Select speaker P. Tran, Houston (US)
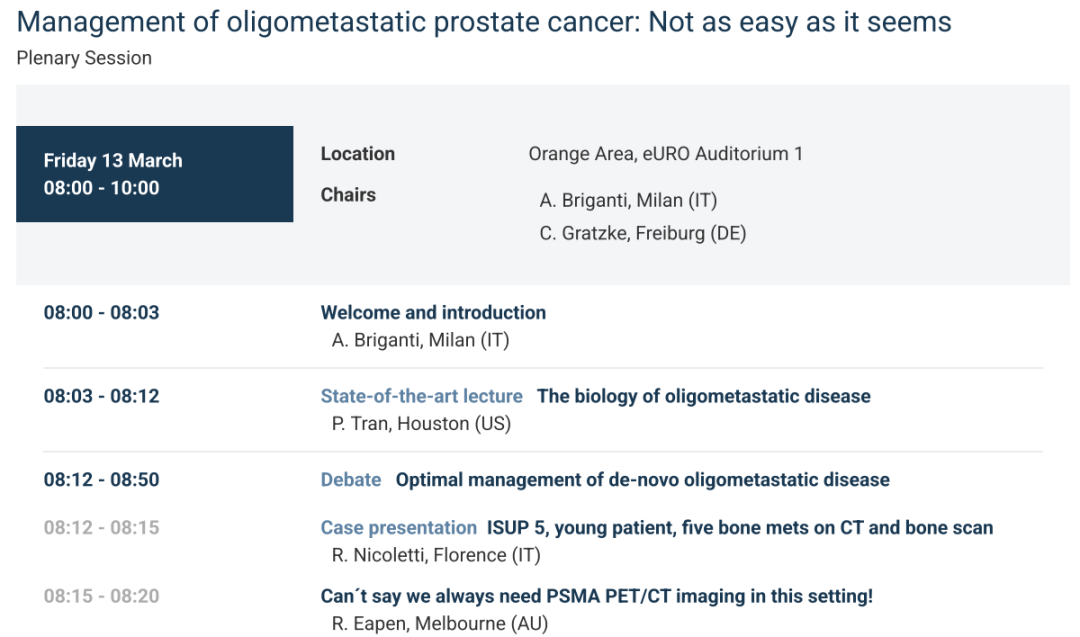The height and width of the screenshot is (637, 1080). 421,424
